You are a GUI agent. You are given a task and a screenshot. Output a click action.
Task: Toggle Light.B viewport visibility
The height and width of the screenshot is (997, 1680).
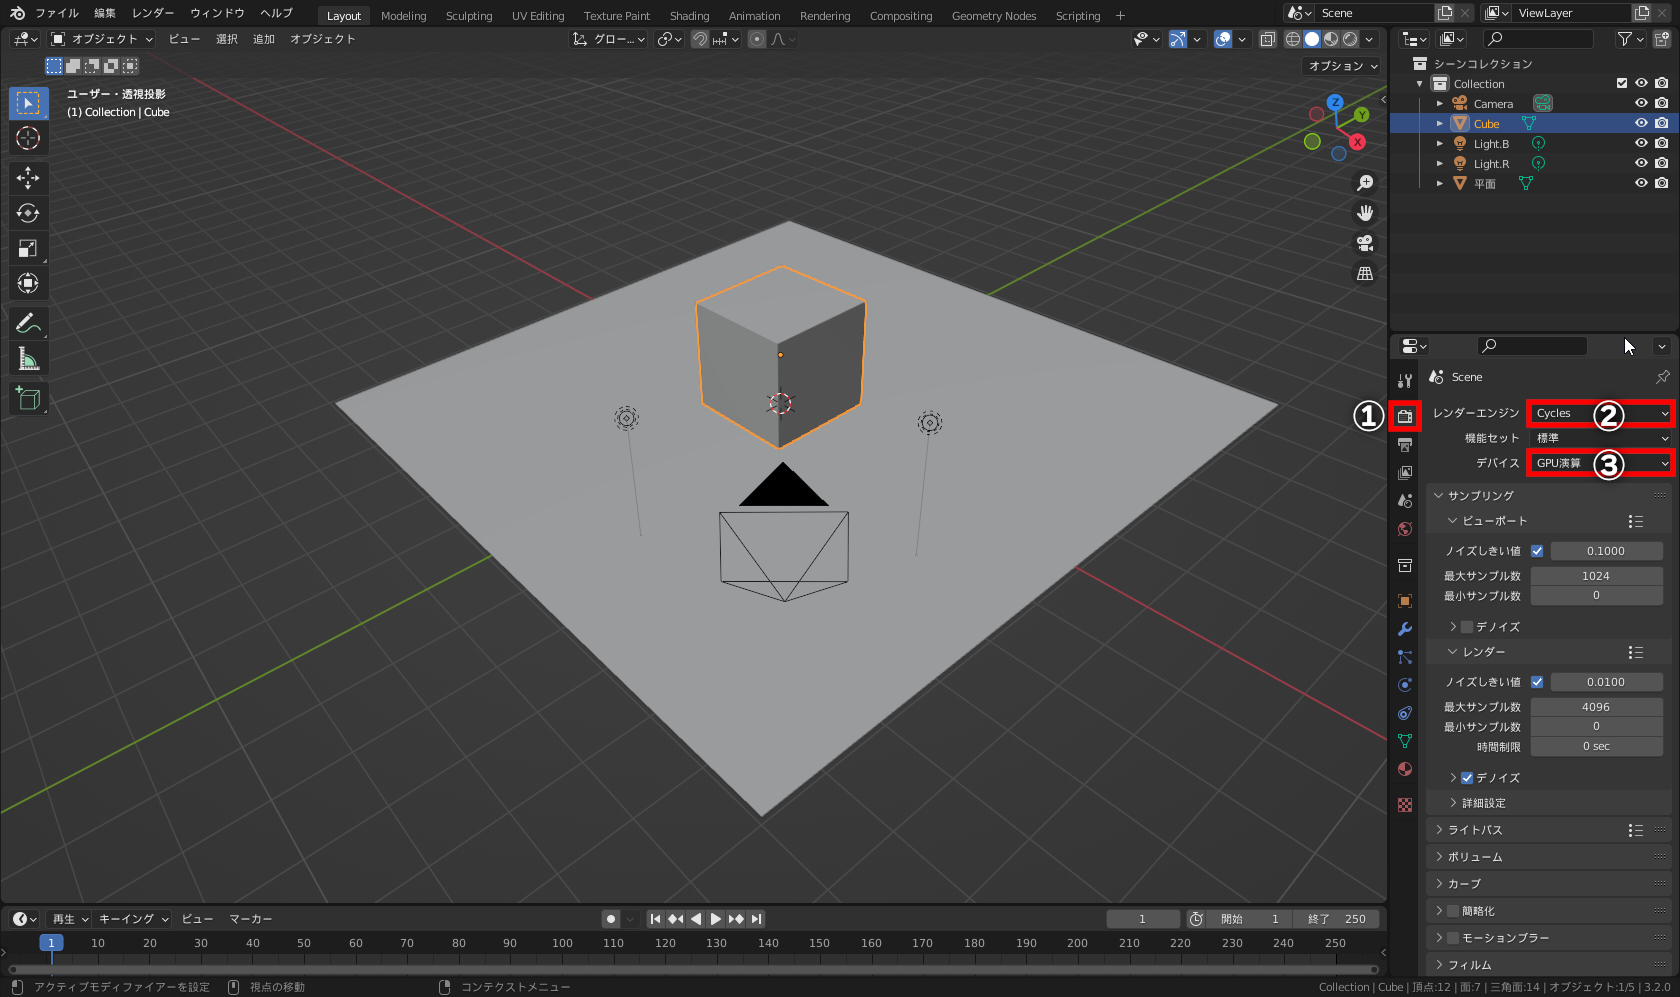[x=1641, y=143]
